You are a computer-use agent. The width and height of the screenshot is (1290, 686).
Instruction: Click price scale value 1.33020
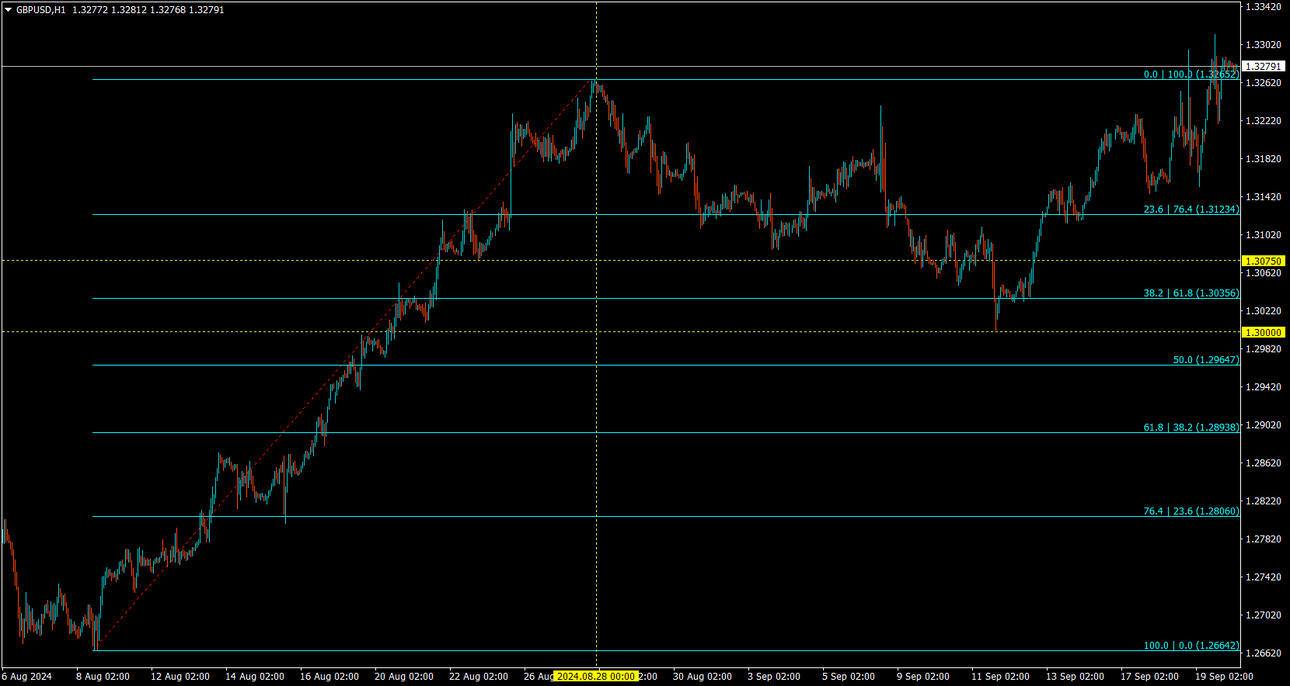(x=1264, y=45)
